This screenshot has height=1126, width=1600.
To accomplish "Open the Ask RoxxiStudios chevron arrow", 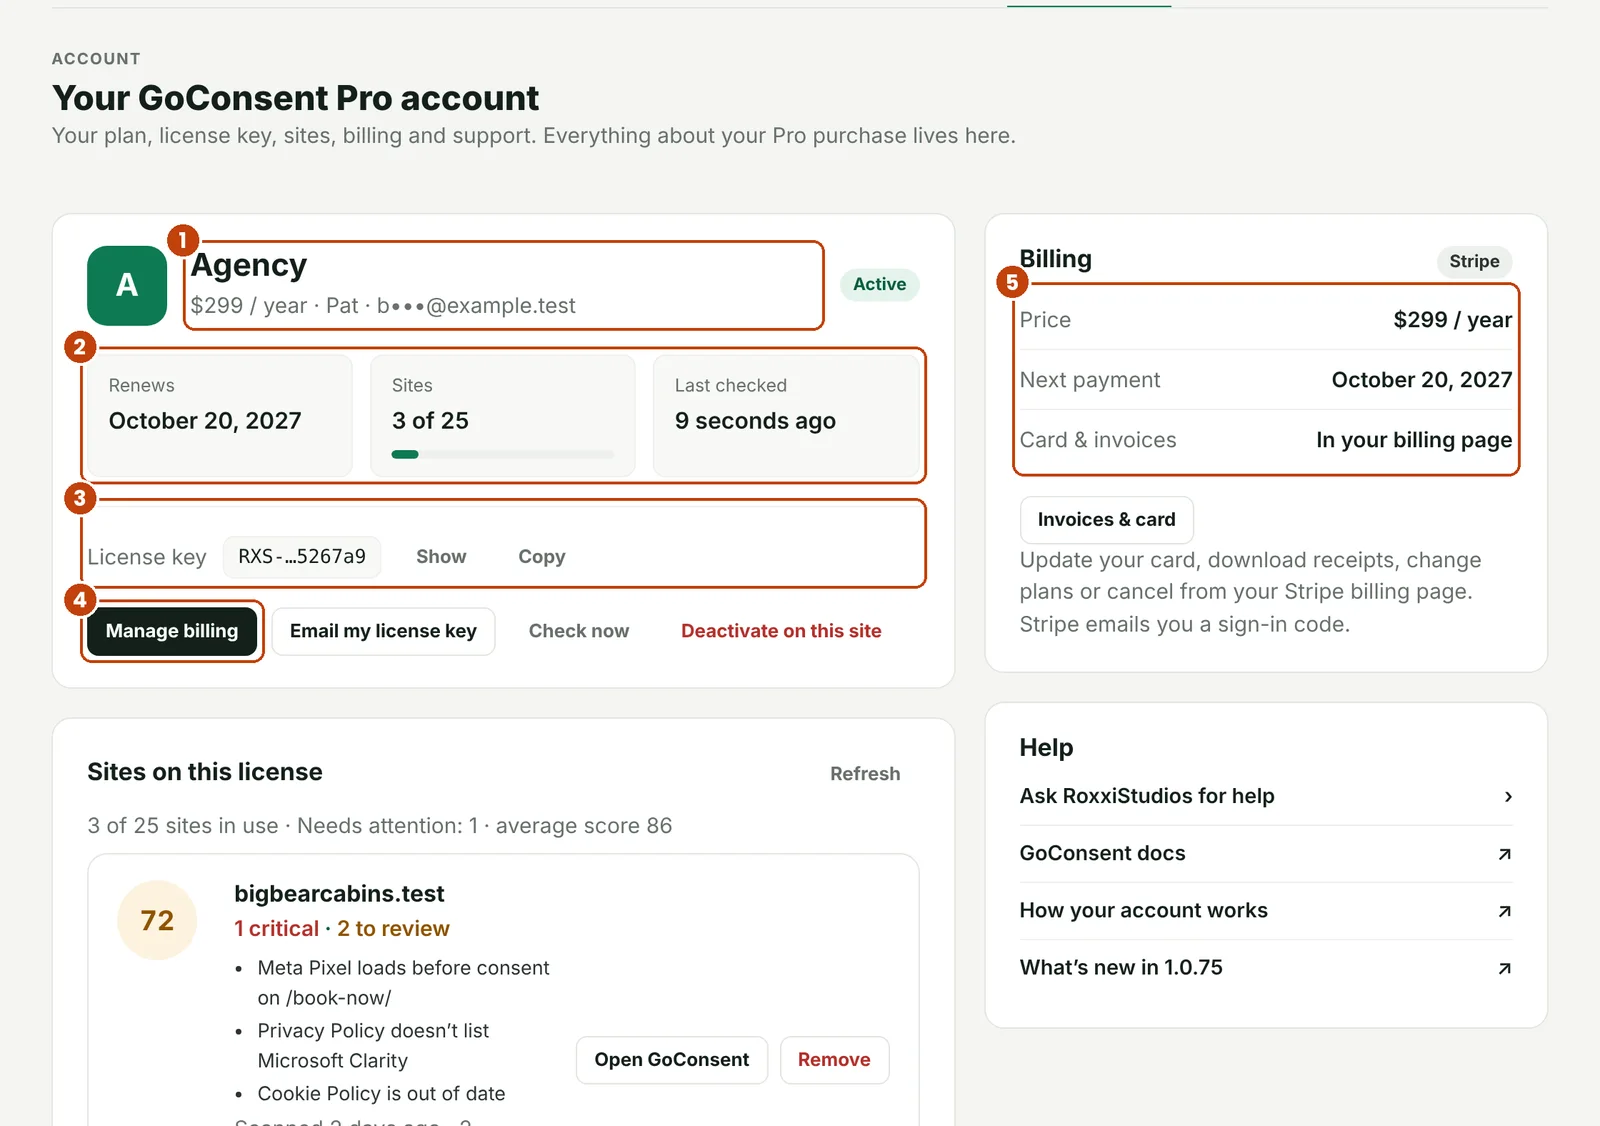I will click(x=1508, y=797).
